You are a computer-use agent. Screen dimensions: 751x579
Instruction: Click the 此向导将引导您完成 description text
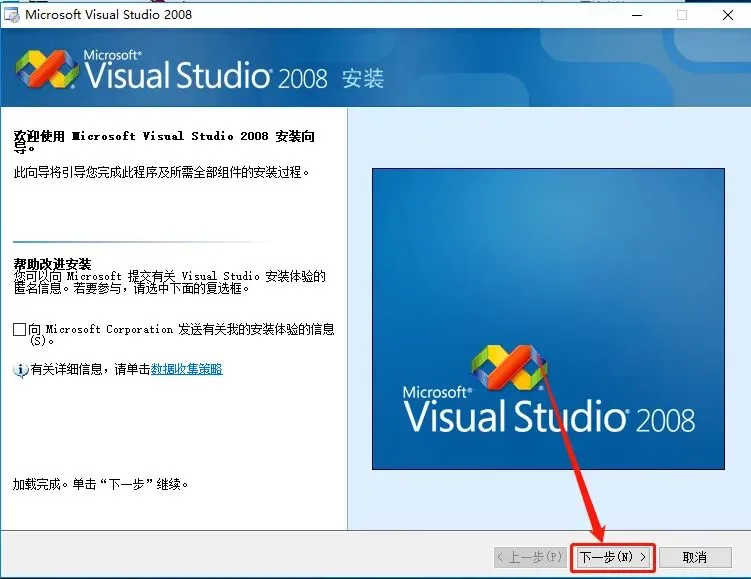point(161,172)
